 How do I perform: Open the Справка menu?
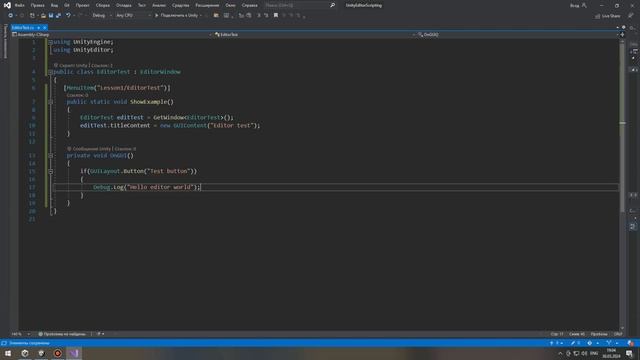[x=249, y=5]
